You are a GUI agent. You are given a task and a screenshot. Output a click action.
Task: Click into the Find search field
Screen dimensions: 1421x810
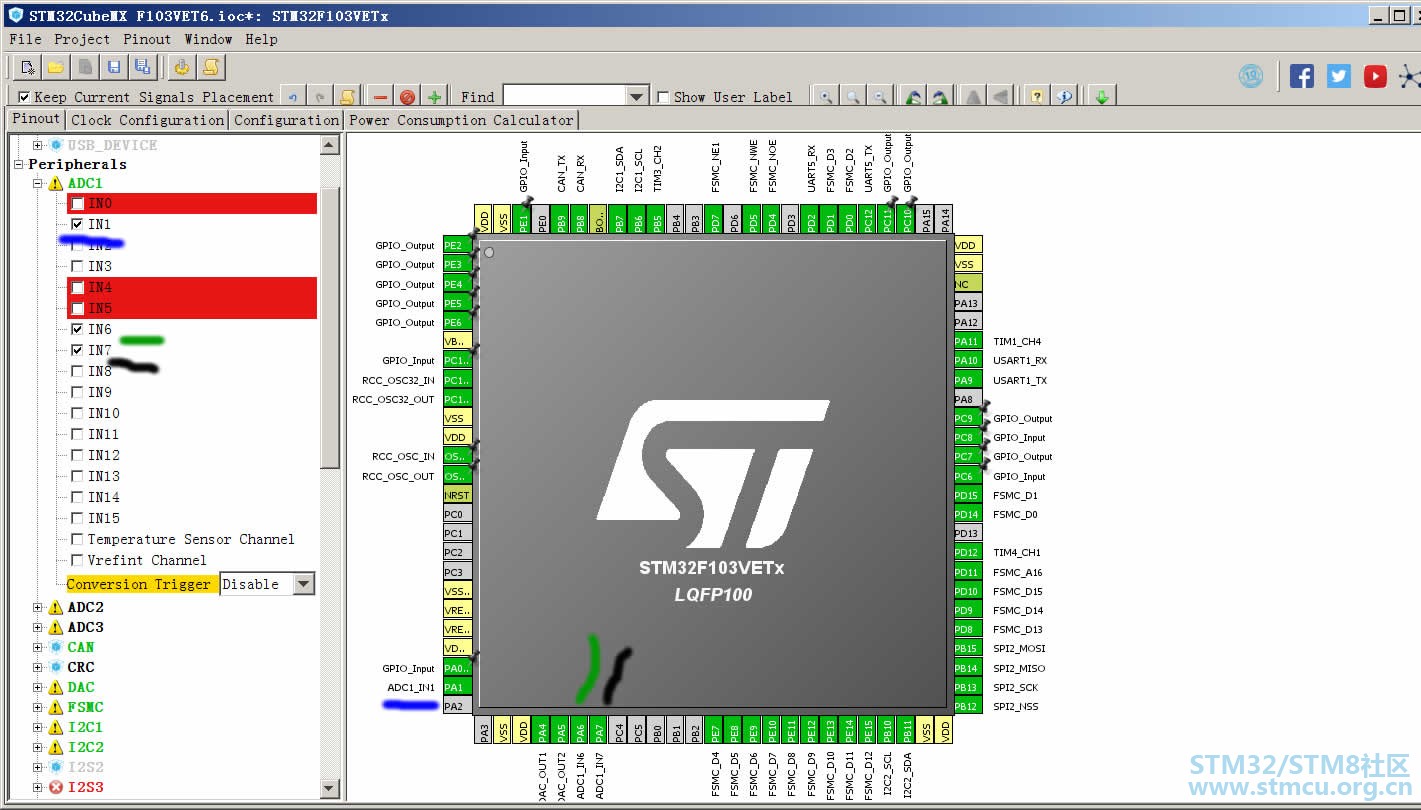(x=564, y=96)
